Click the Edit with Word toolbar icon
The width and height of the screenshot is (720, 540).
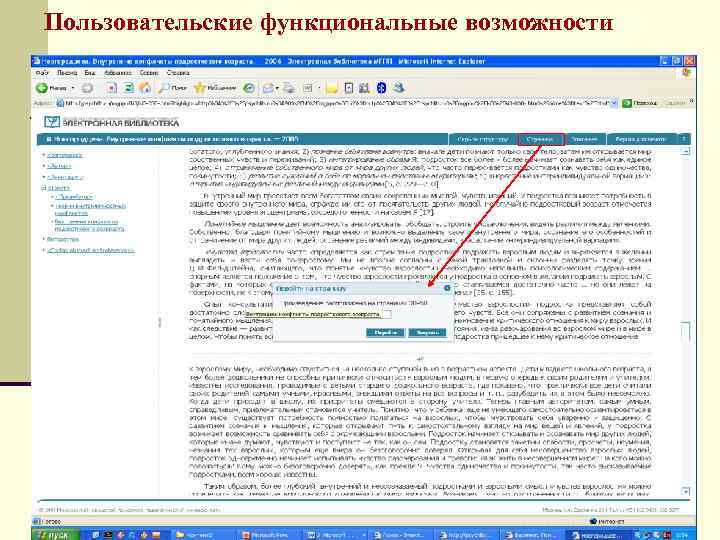(308, 88)
